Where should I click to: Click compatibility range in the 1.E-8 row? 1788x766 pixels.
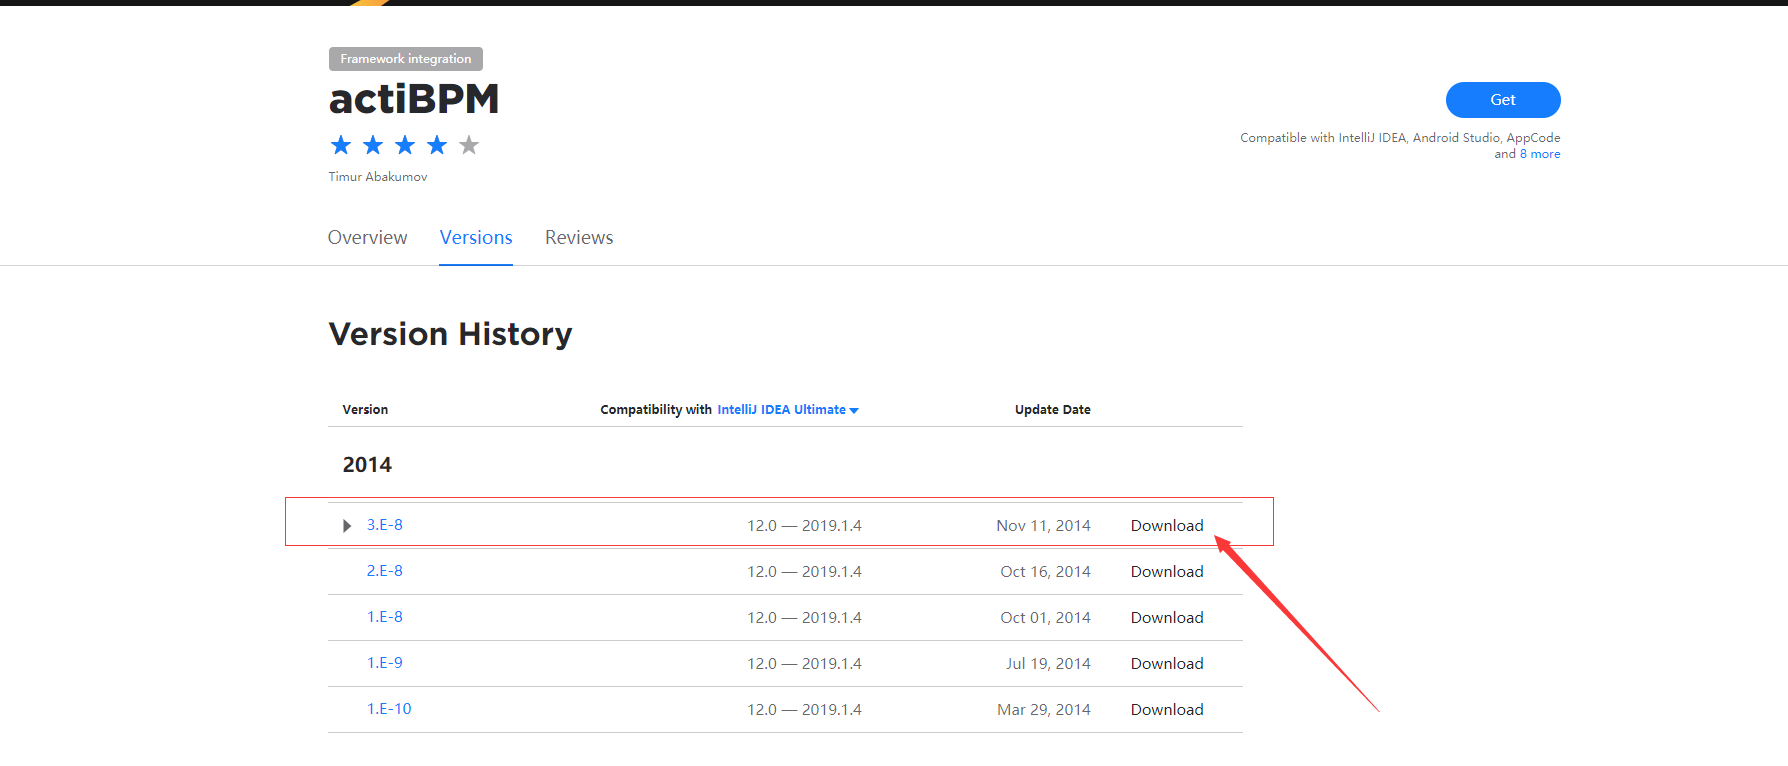point(804,618)
